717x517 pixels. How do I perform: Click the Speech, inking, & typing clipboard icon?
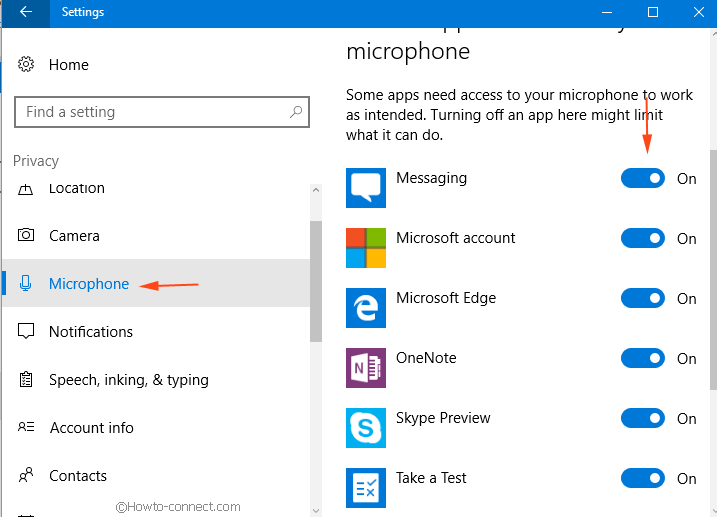(x=26, y=379)
